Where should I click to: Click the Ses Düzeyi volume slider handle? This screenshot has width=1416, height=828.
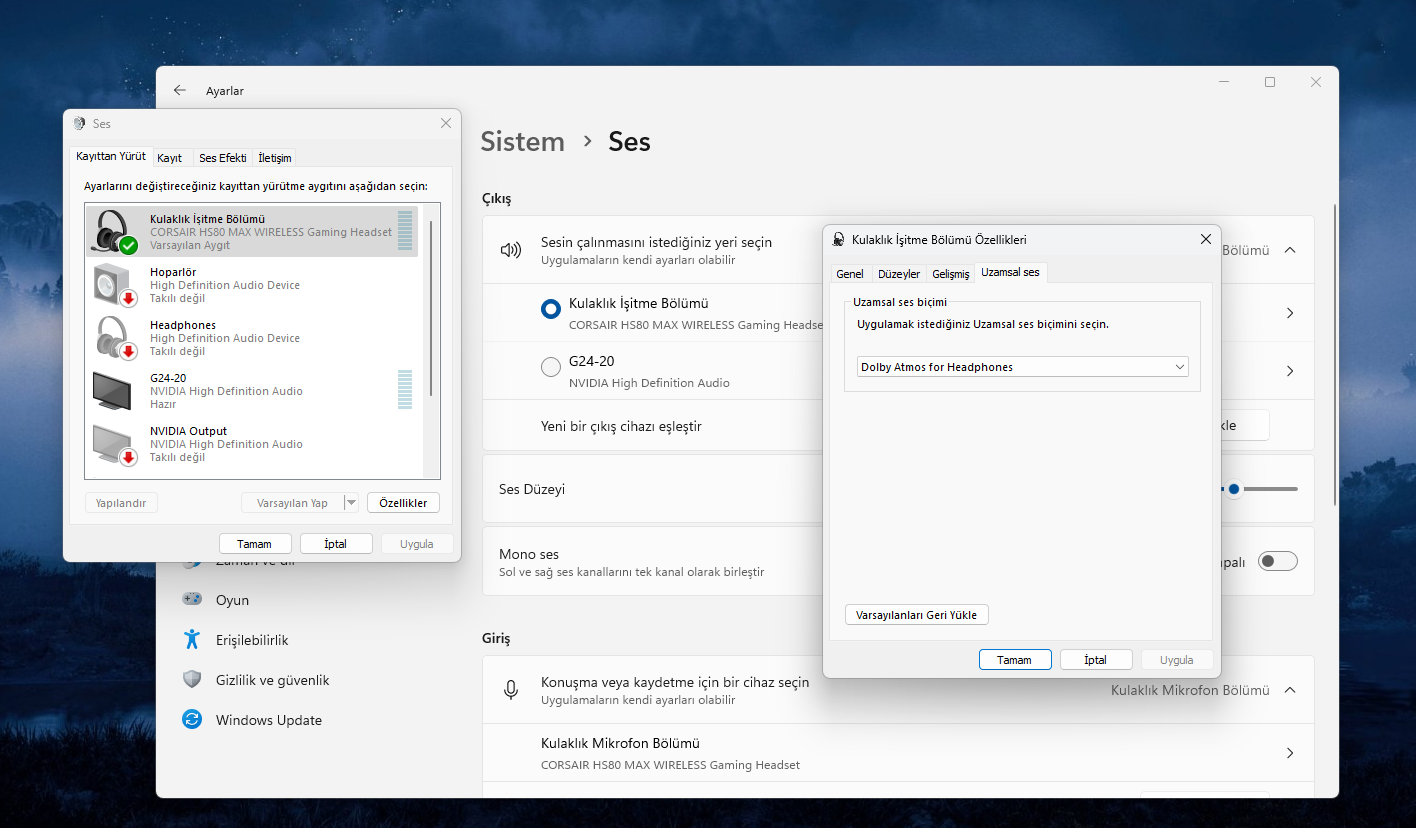1234,489
